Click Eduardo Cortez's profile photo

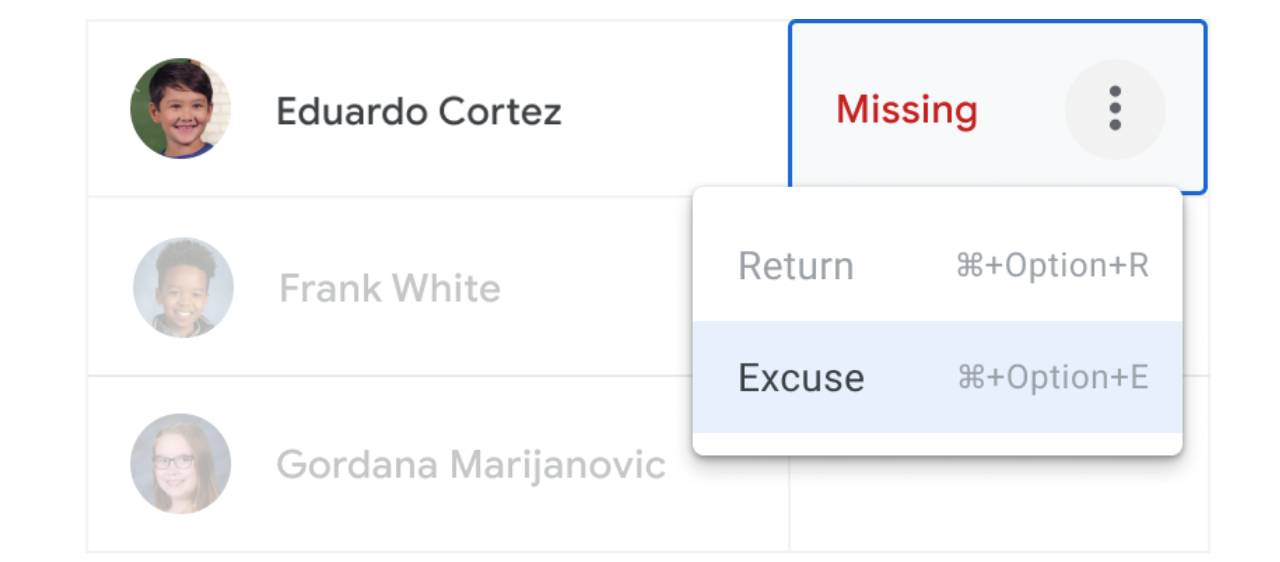181,108
